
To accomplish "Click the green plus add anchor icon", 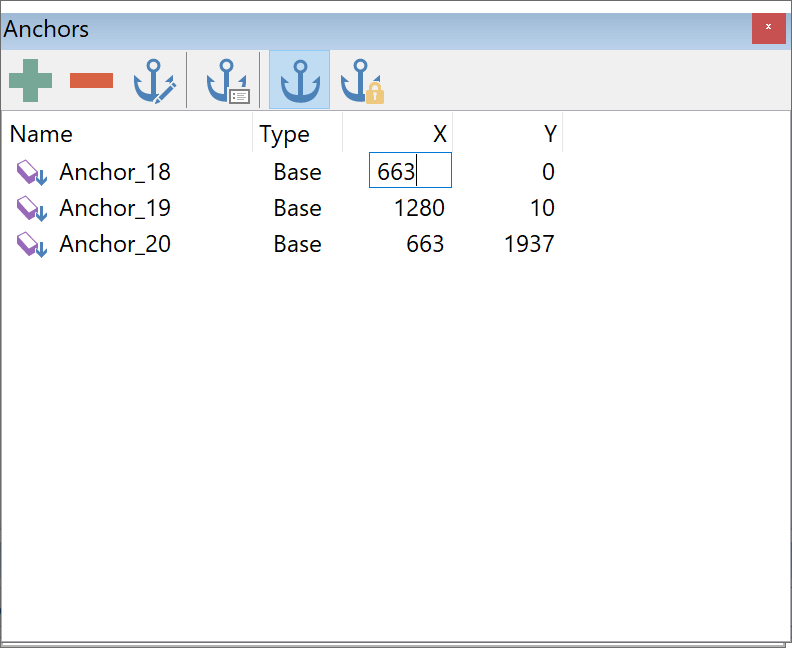I will 30,80.
